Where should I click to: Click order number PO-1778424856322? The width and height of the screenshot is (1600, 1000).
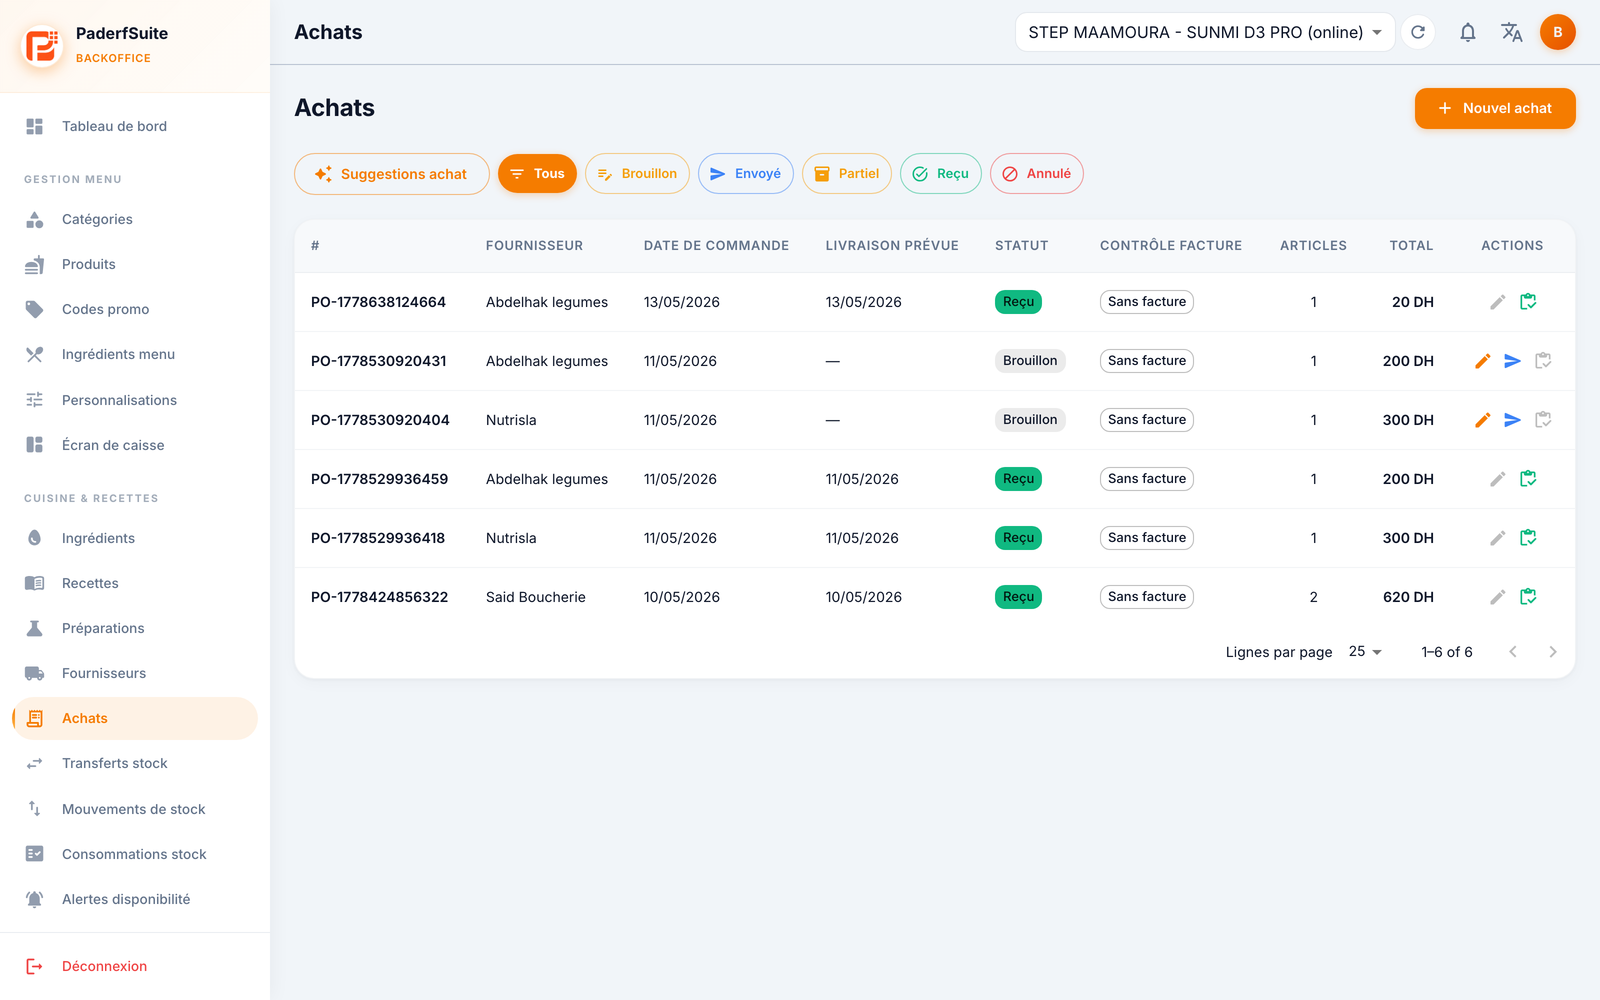coord(379,597)
